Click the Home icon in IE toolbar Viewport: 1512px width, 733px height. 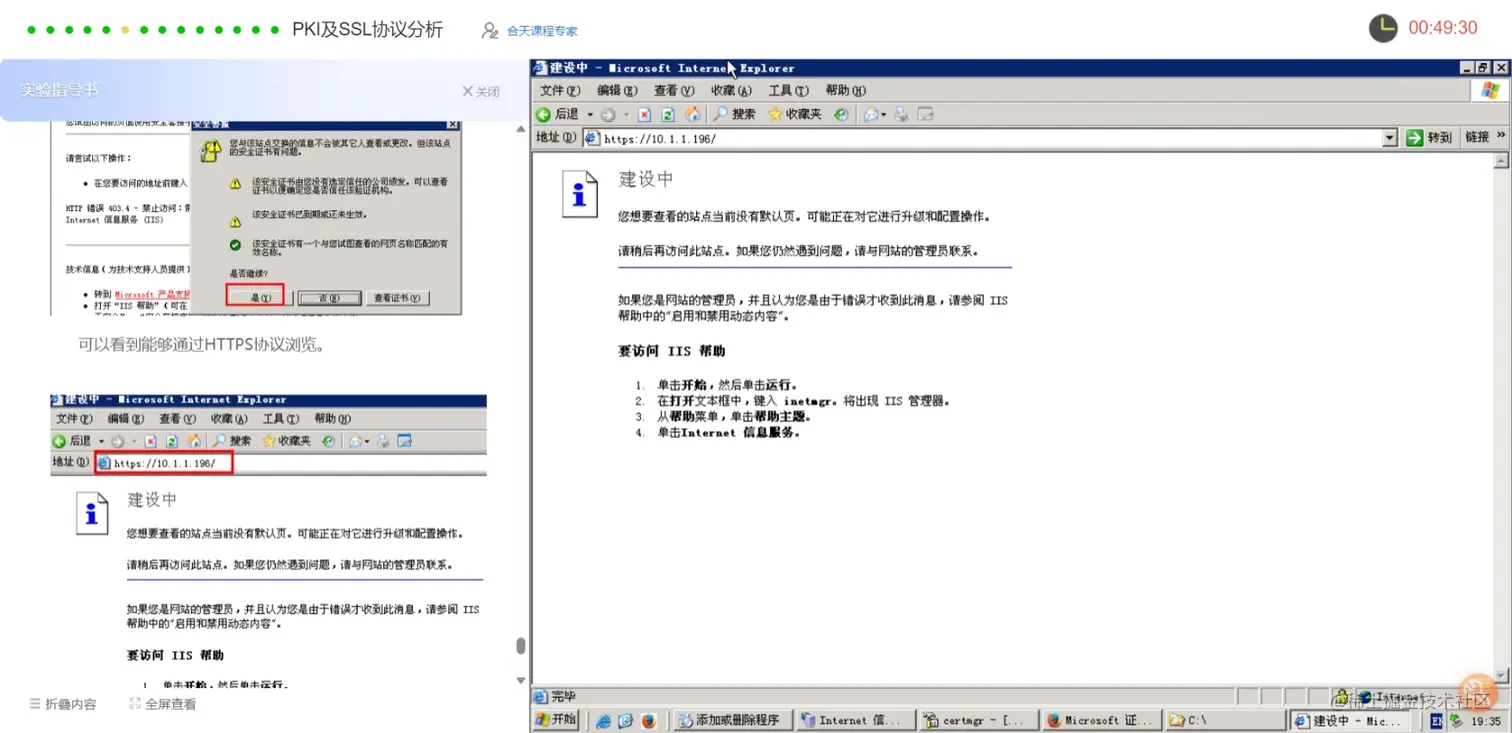point(691,115)
